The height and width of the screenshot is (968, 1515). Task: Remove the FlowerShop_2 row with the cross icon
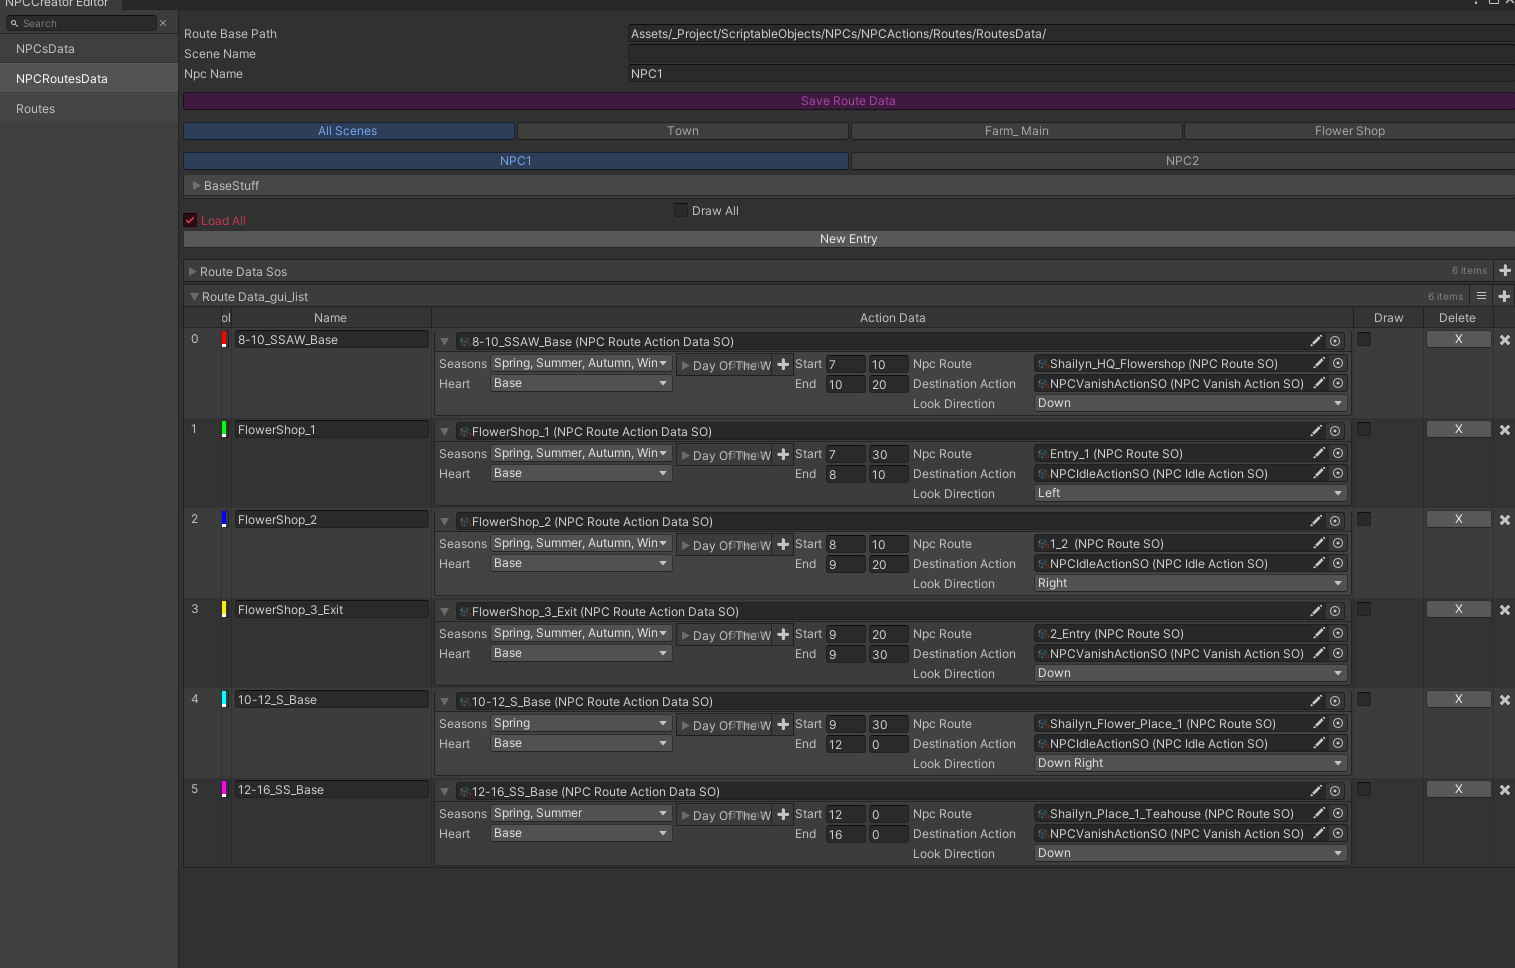coord(1504,520)
